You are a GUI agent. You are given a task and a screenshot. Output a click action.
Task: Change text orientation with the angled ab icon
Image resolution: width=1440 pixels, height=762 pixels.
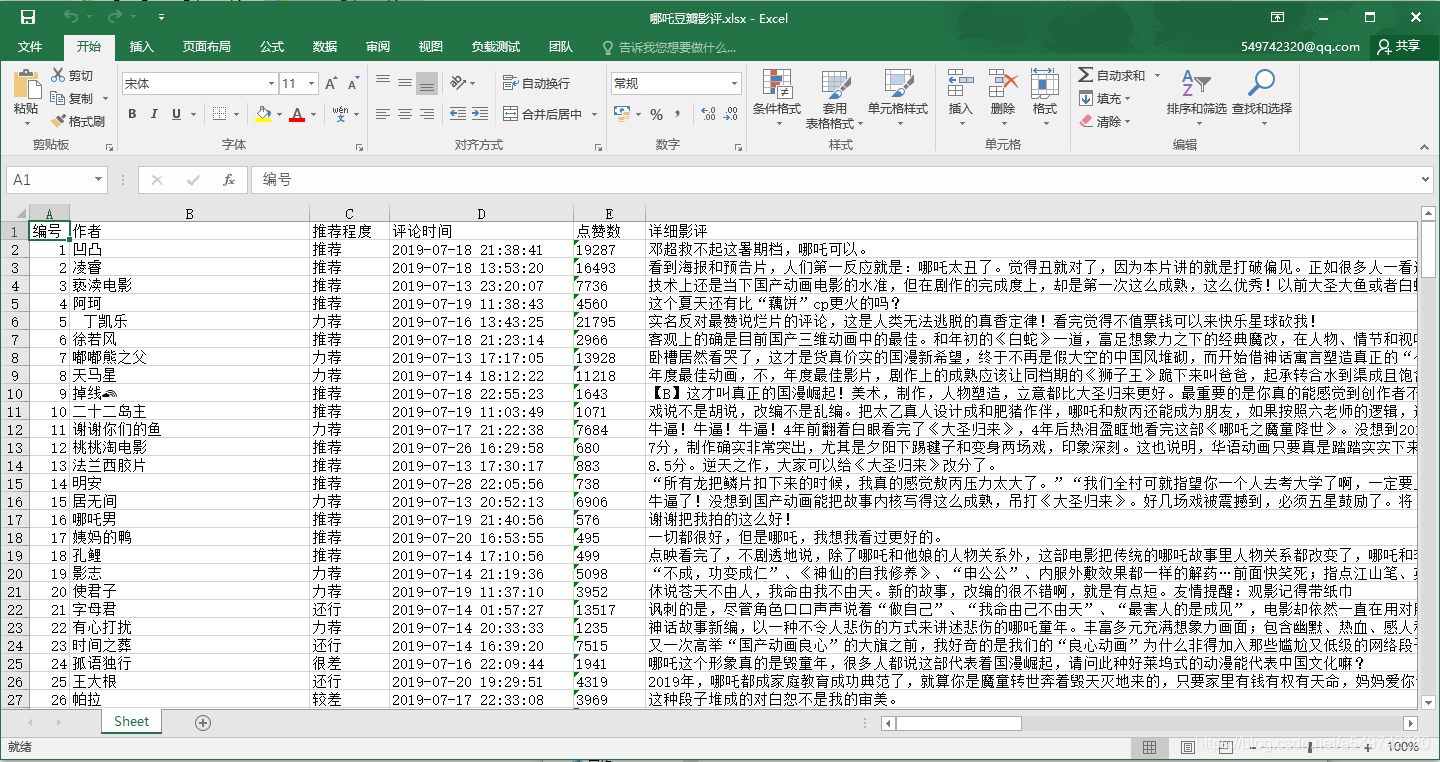pos(457,83)
